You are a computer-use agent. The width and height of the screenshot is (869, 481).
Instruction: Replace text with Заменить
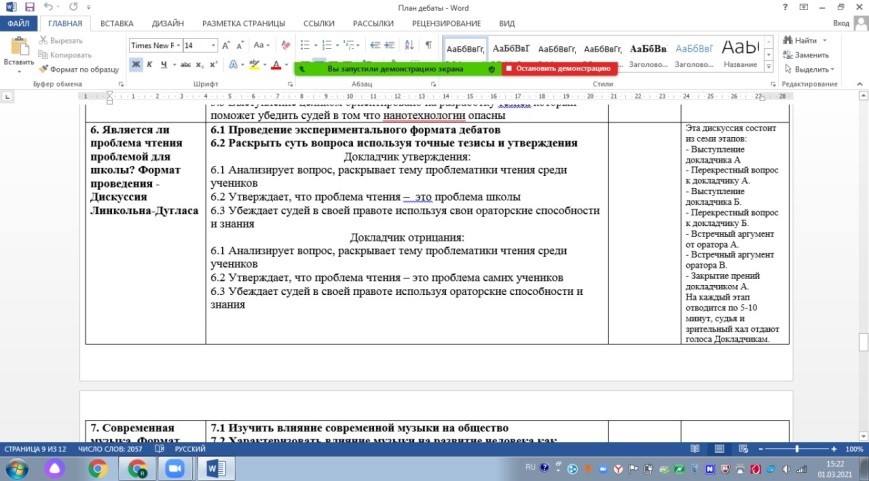coord(806,55)
